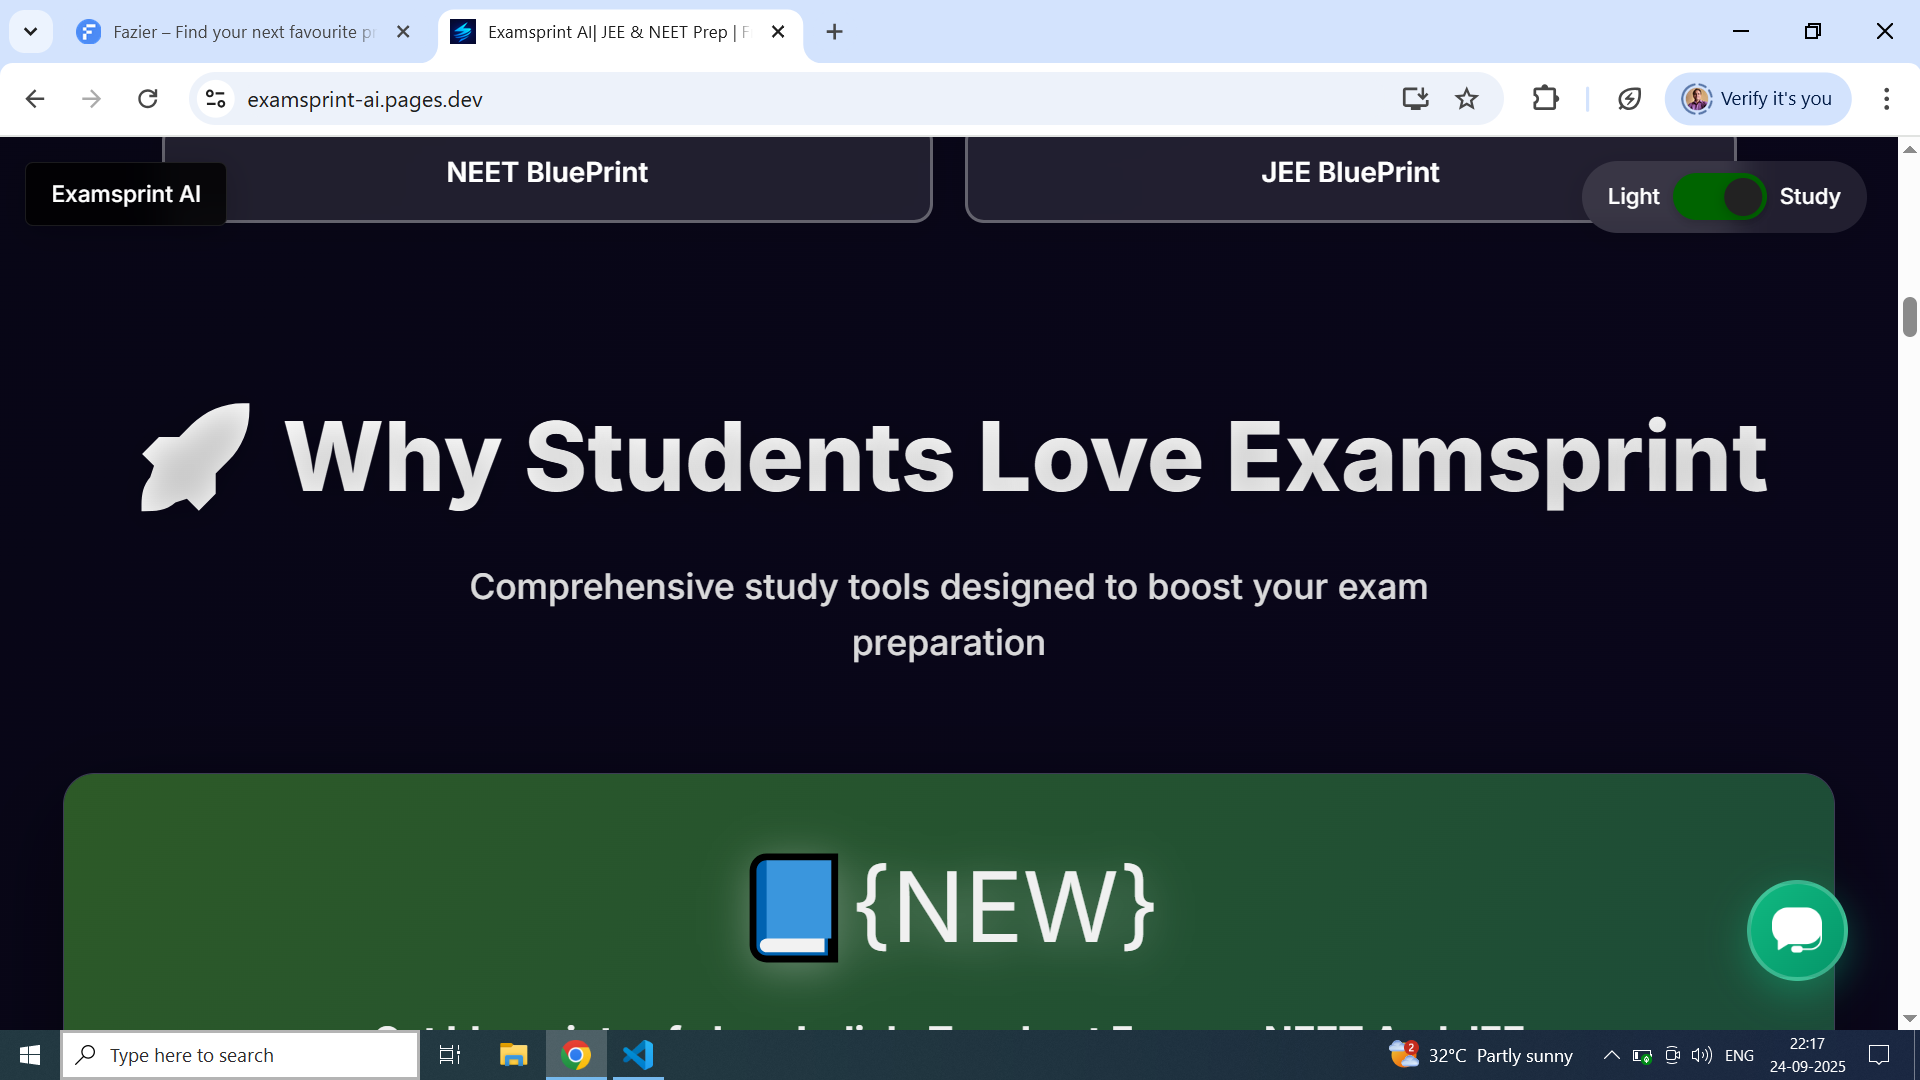Open Chrome three-dot menu
The width and height of the screenshot is (1920, 1080).
[1886, 99]
